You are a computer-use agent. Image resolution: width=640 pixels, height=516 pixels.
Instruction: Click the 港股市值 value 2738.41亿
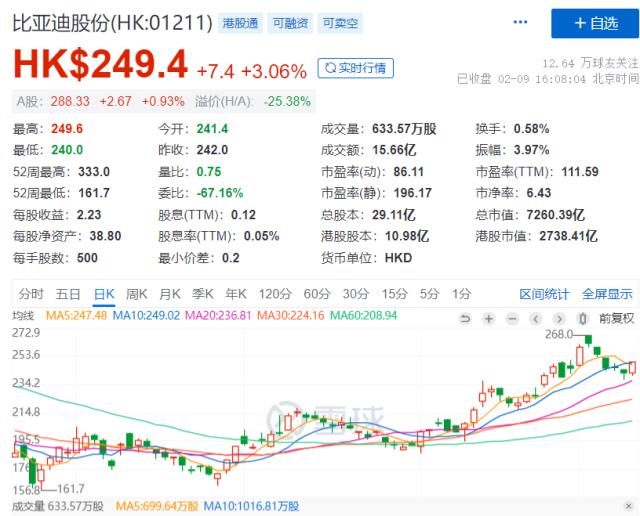(x=569, y=236)
